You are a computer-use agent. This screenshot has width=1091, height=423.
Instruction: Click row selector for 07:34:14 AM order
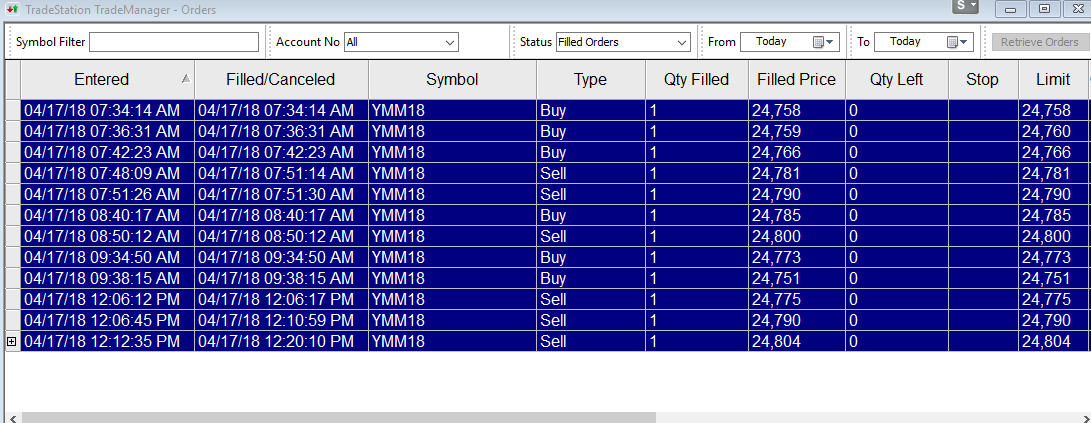point(13,110)
